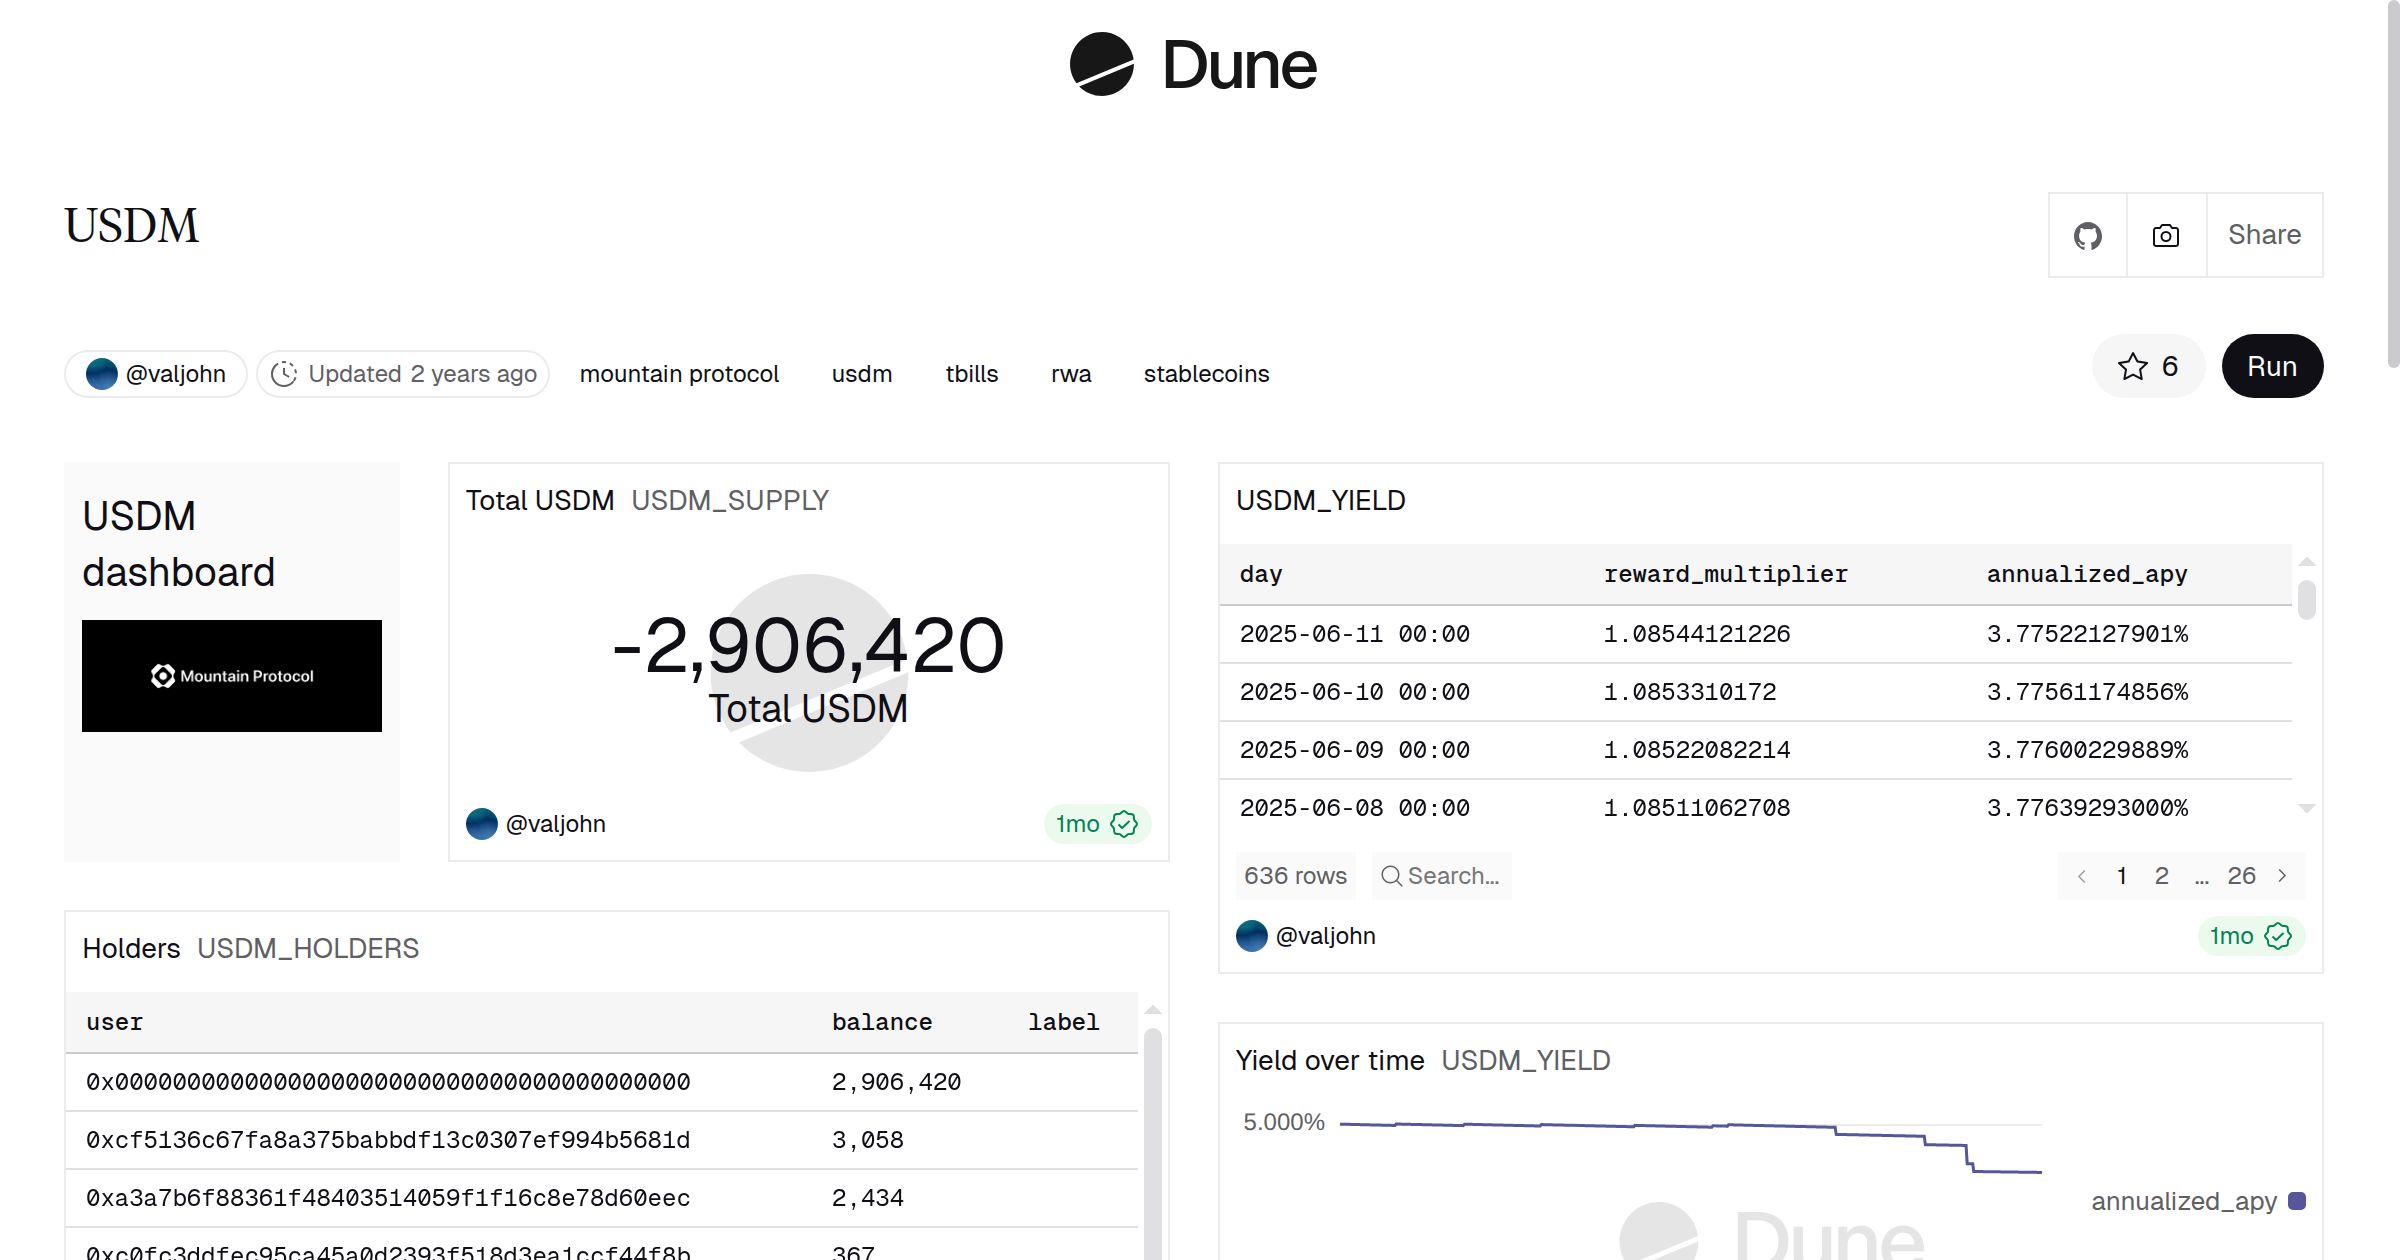
Task: Click the Dune logo icon
Action: 1101,65
